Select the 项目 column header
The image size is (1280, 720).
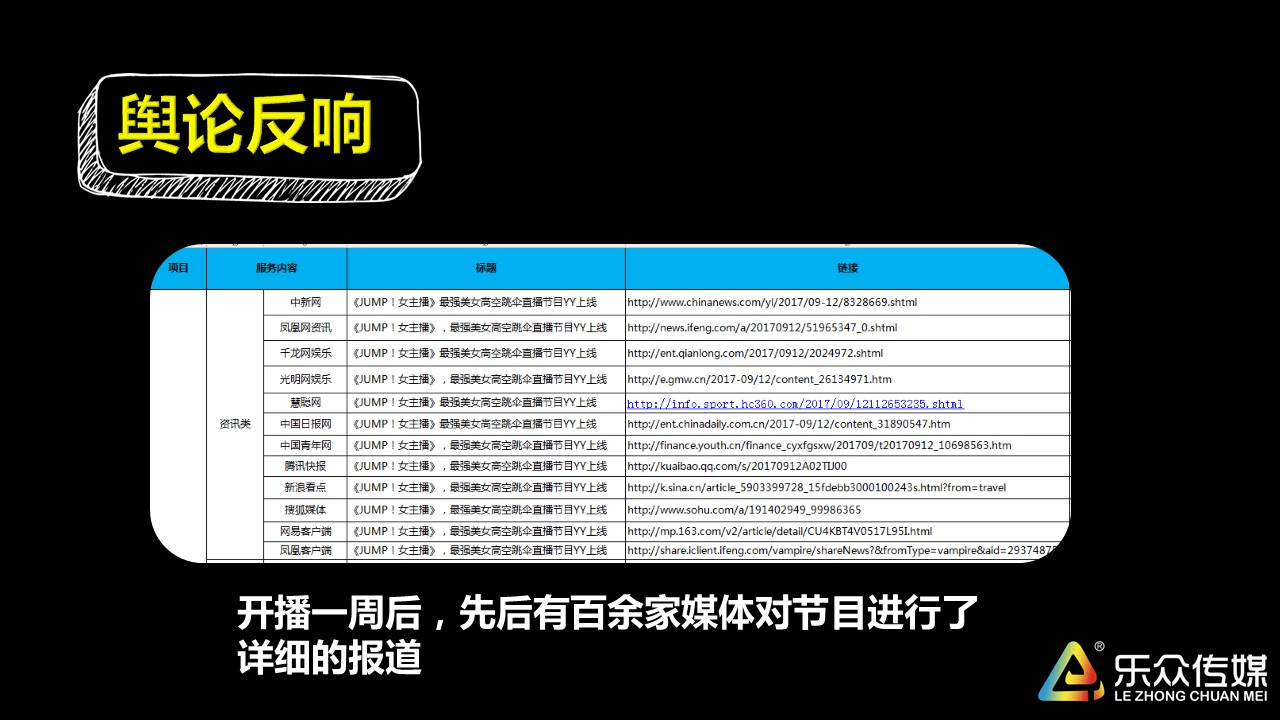(178, 268)
